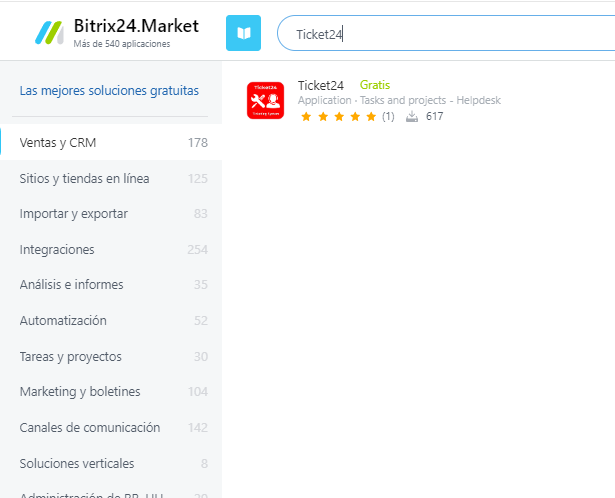
Task: Choose the Soluciones verticales category
Action: (x=76, y=464)
